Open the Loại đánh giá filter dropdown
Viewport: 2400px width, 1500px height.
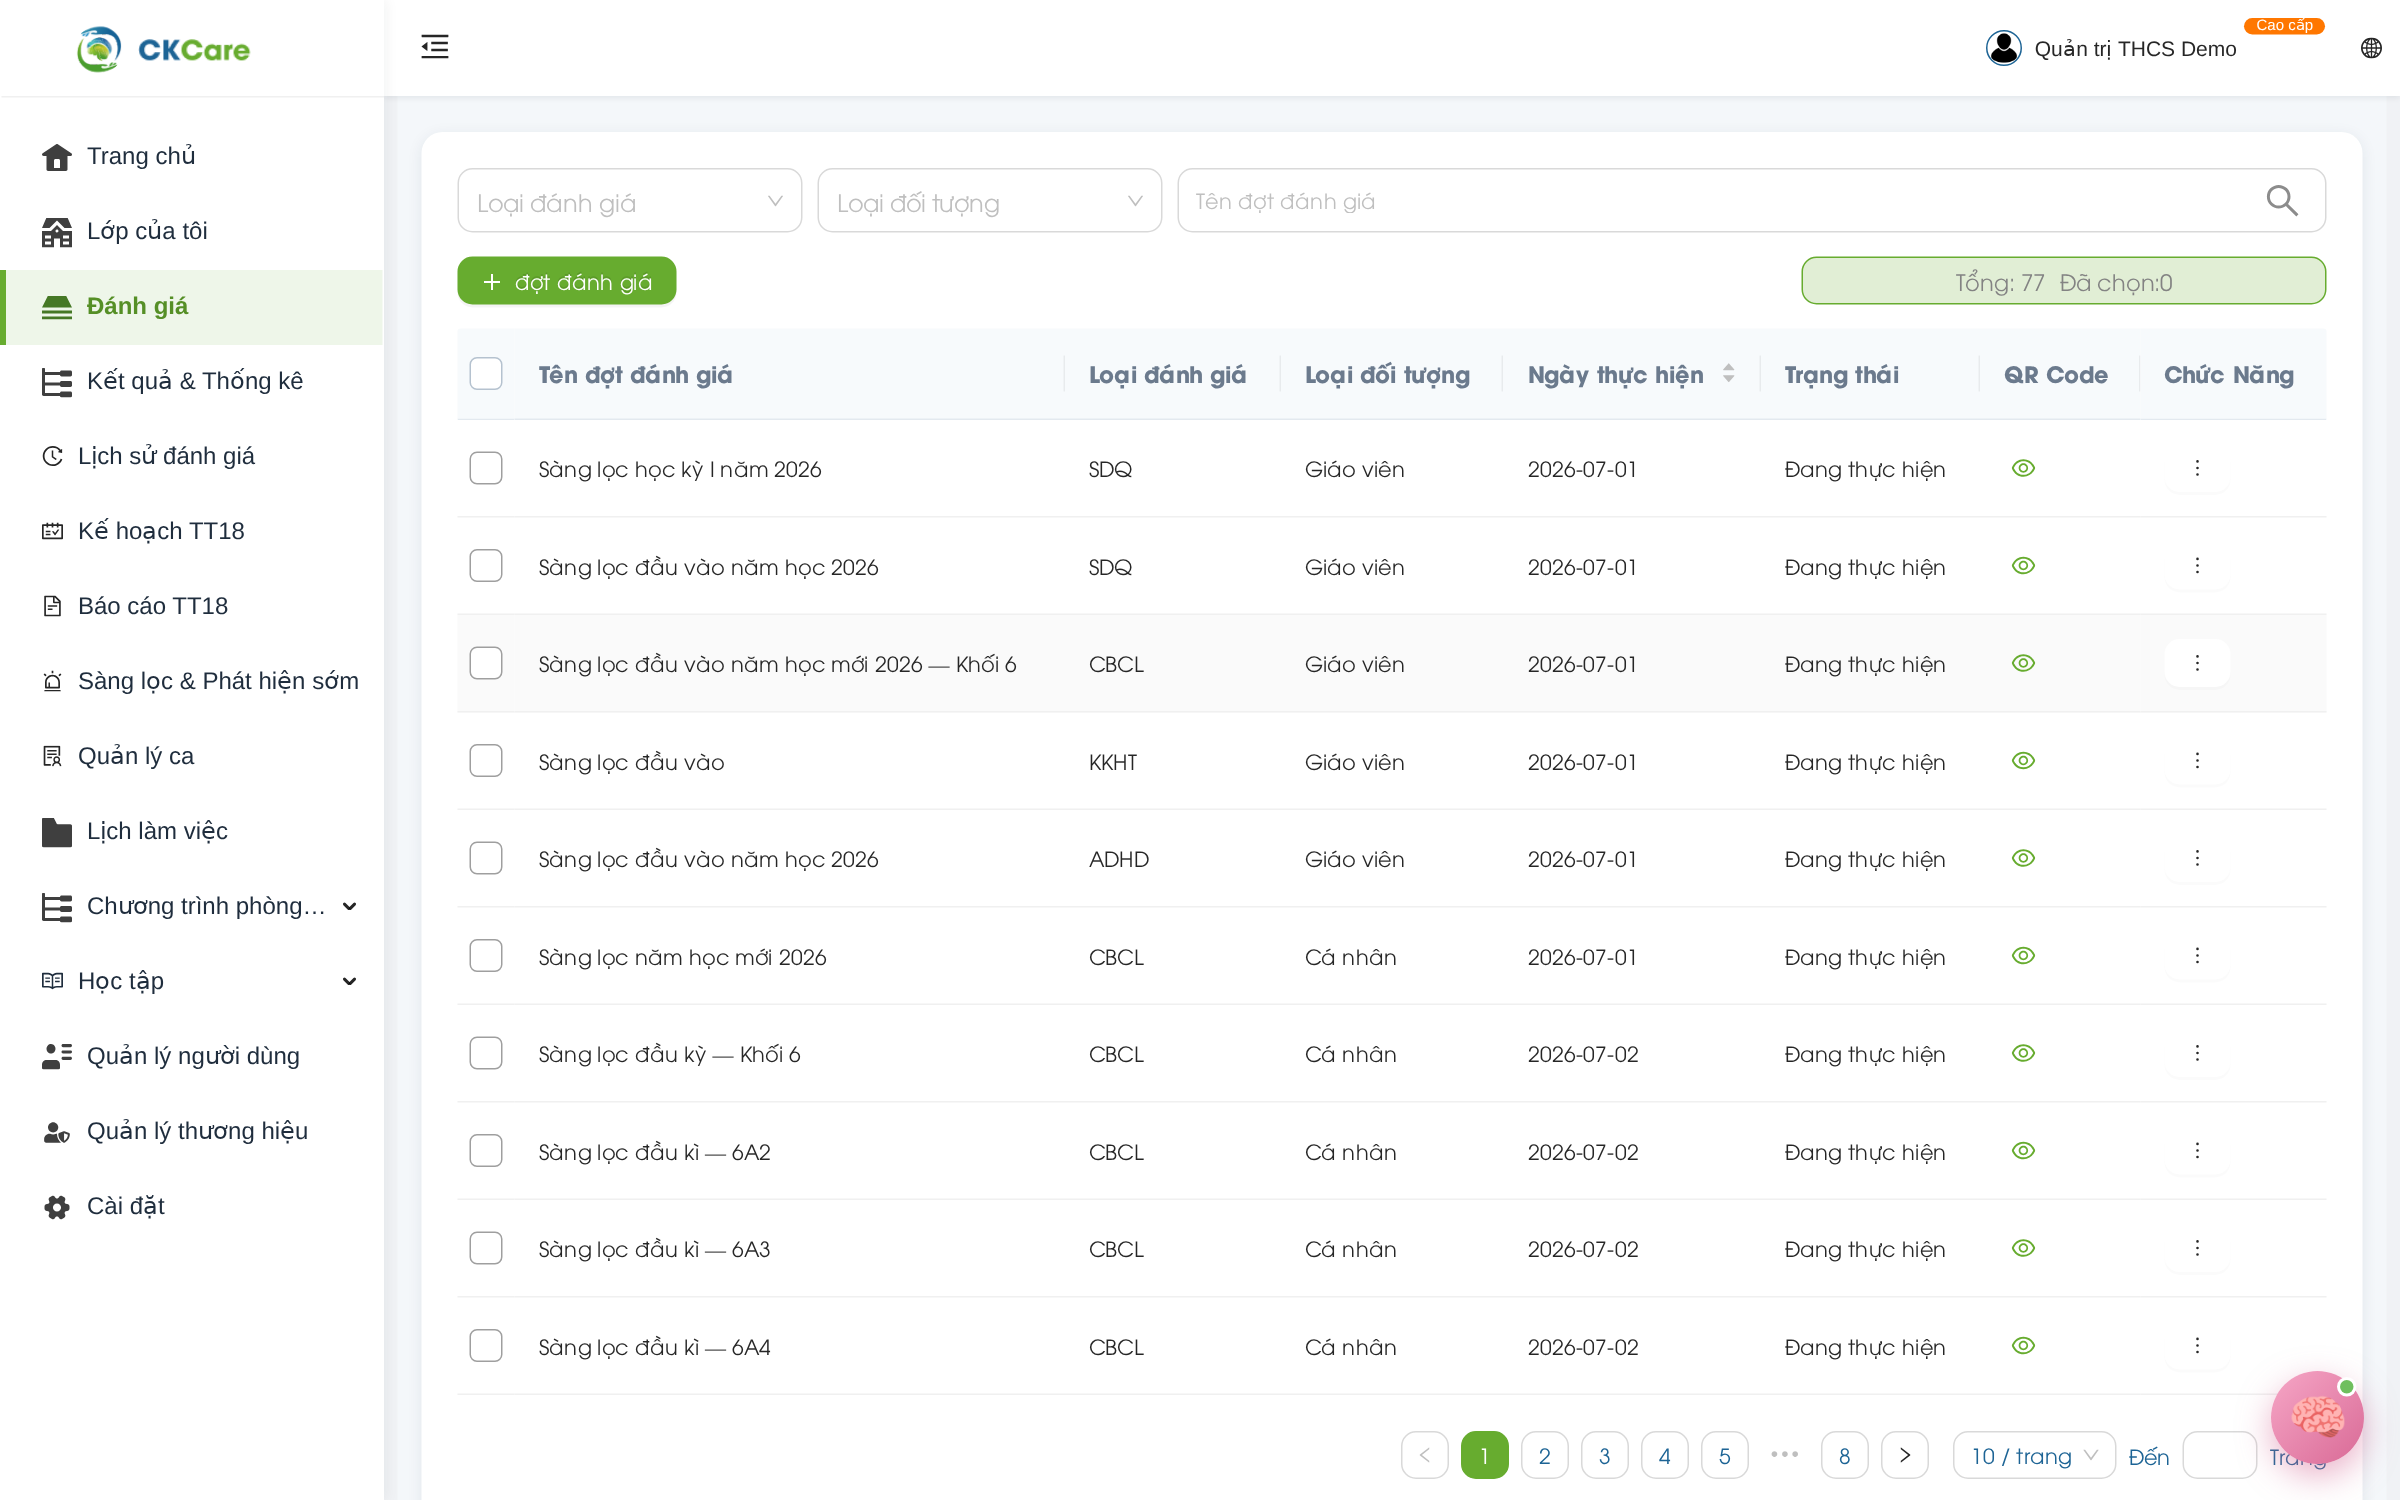(x=629, y=201)
